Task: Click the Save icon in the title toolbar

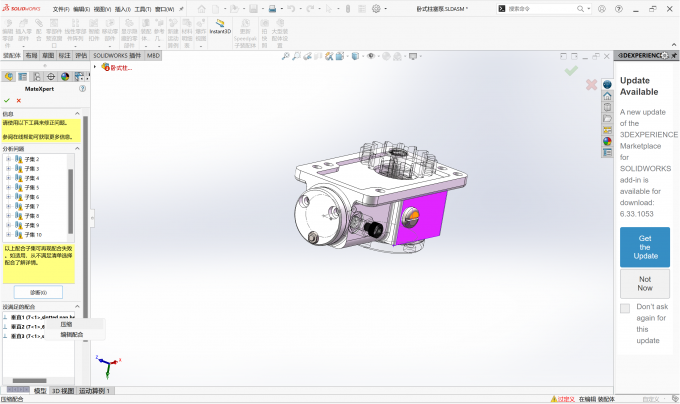Action: [253, 9]
